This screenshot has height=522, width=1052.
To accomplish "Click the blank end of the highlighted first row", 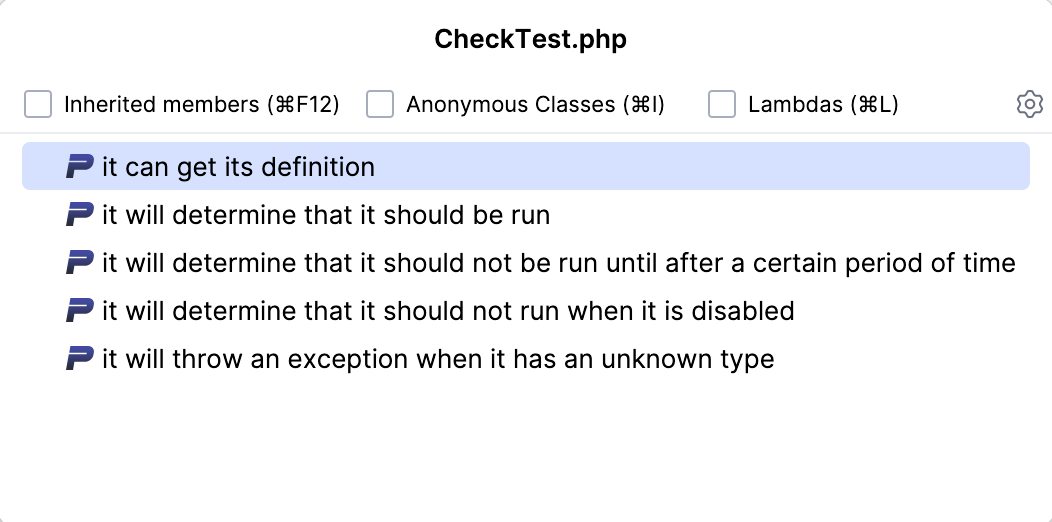I will (800, 167).
